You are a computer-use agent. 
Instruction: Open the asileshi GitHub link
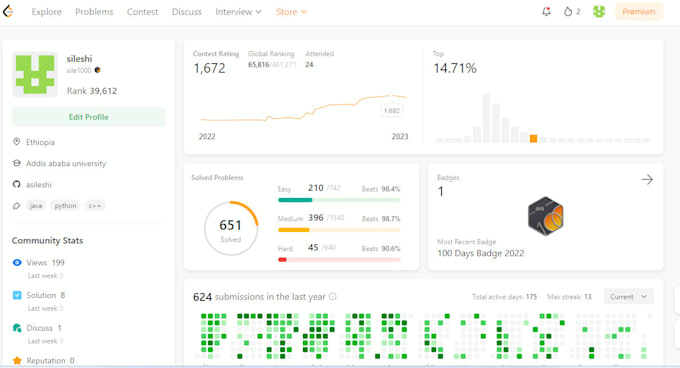(39, 185)
